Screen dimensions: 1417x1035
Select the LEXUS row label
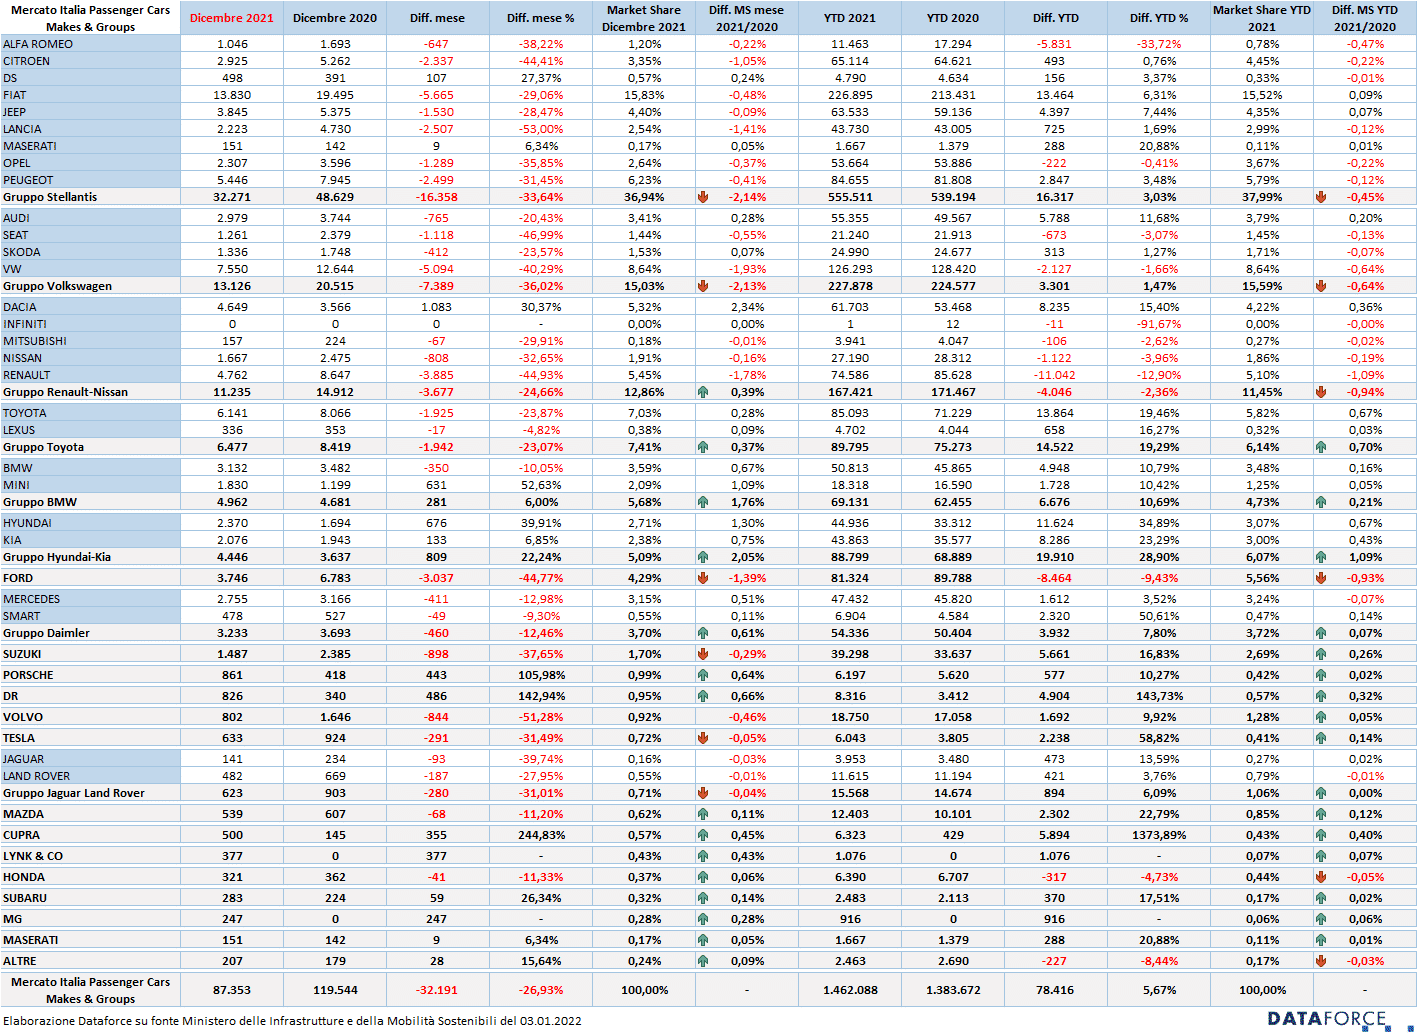pos(19,430)
